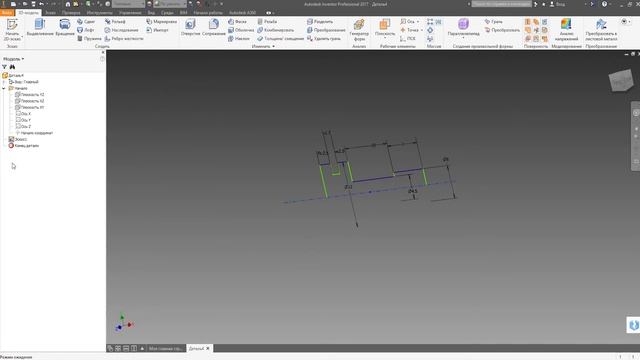Click the Грань freeform tool
The height and width of the screenshot is (360, 640).
point(493,22)
